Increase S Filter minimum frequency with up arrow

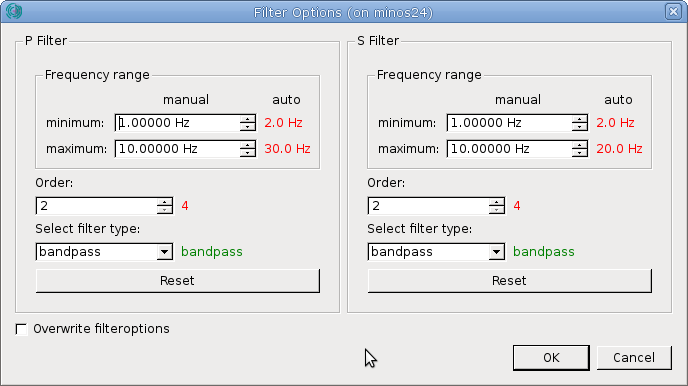[580, 119]
